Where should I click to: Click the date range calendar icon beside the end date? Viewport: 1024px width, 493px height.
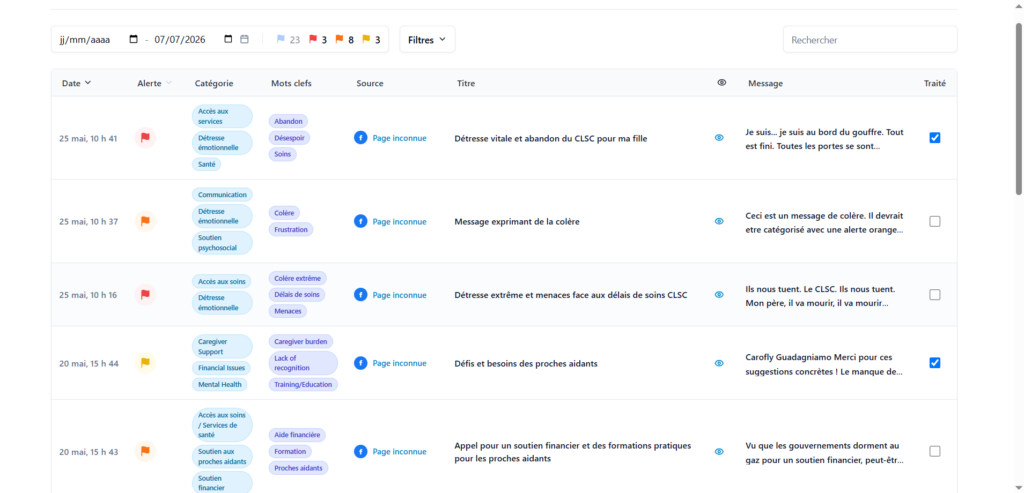click(x=244, y=39)
